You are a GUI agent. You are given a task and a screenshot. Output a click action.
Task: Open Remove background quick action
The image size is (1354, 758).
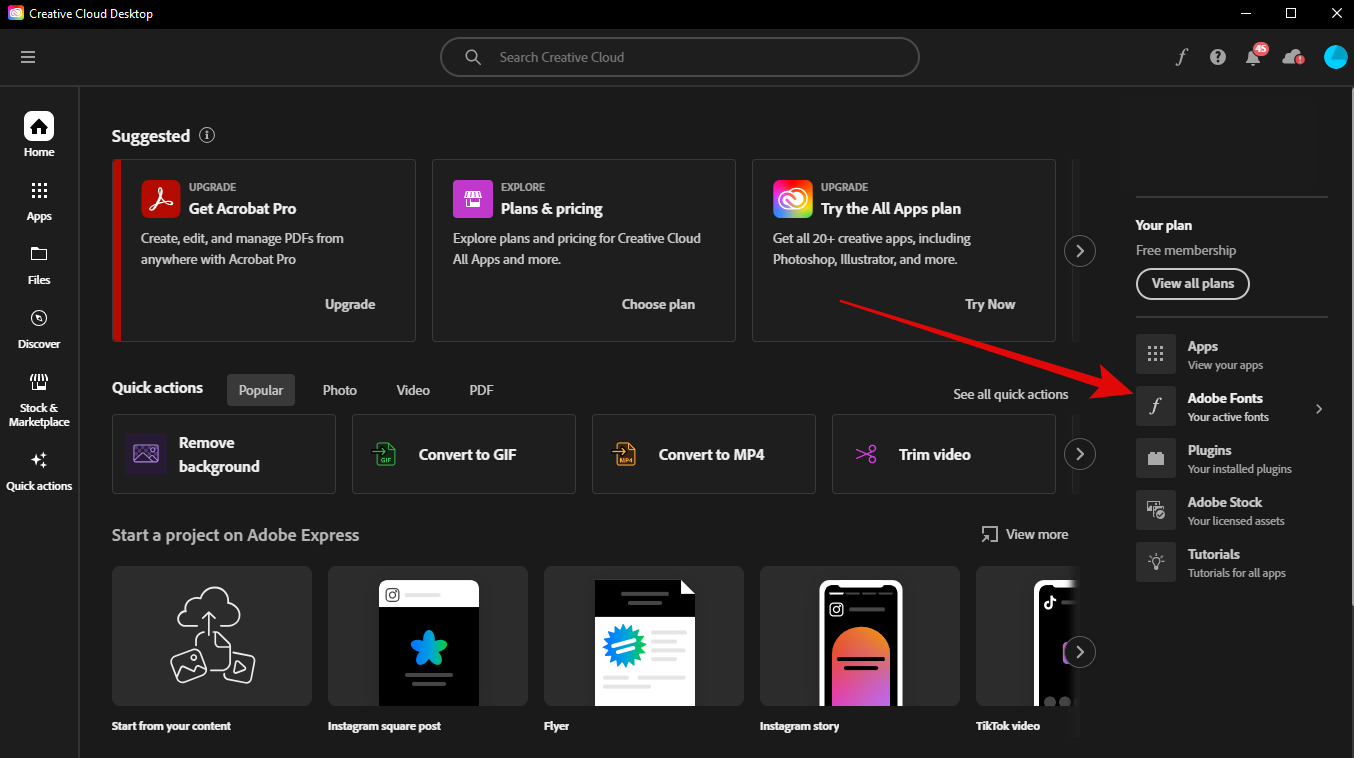(x=224, y=454)
